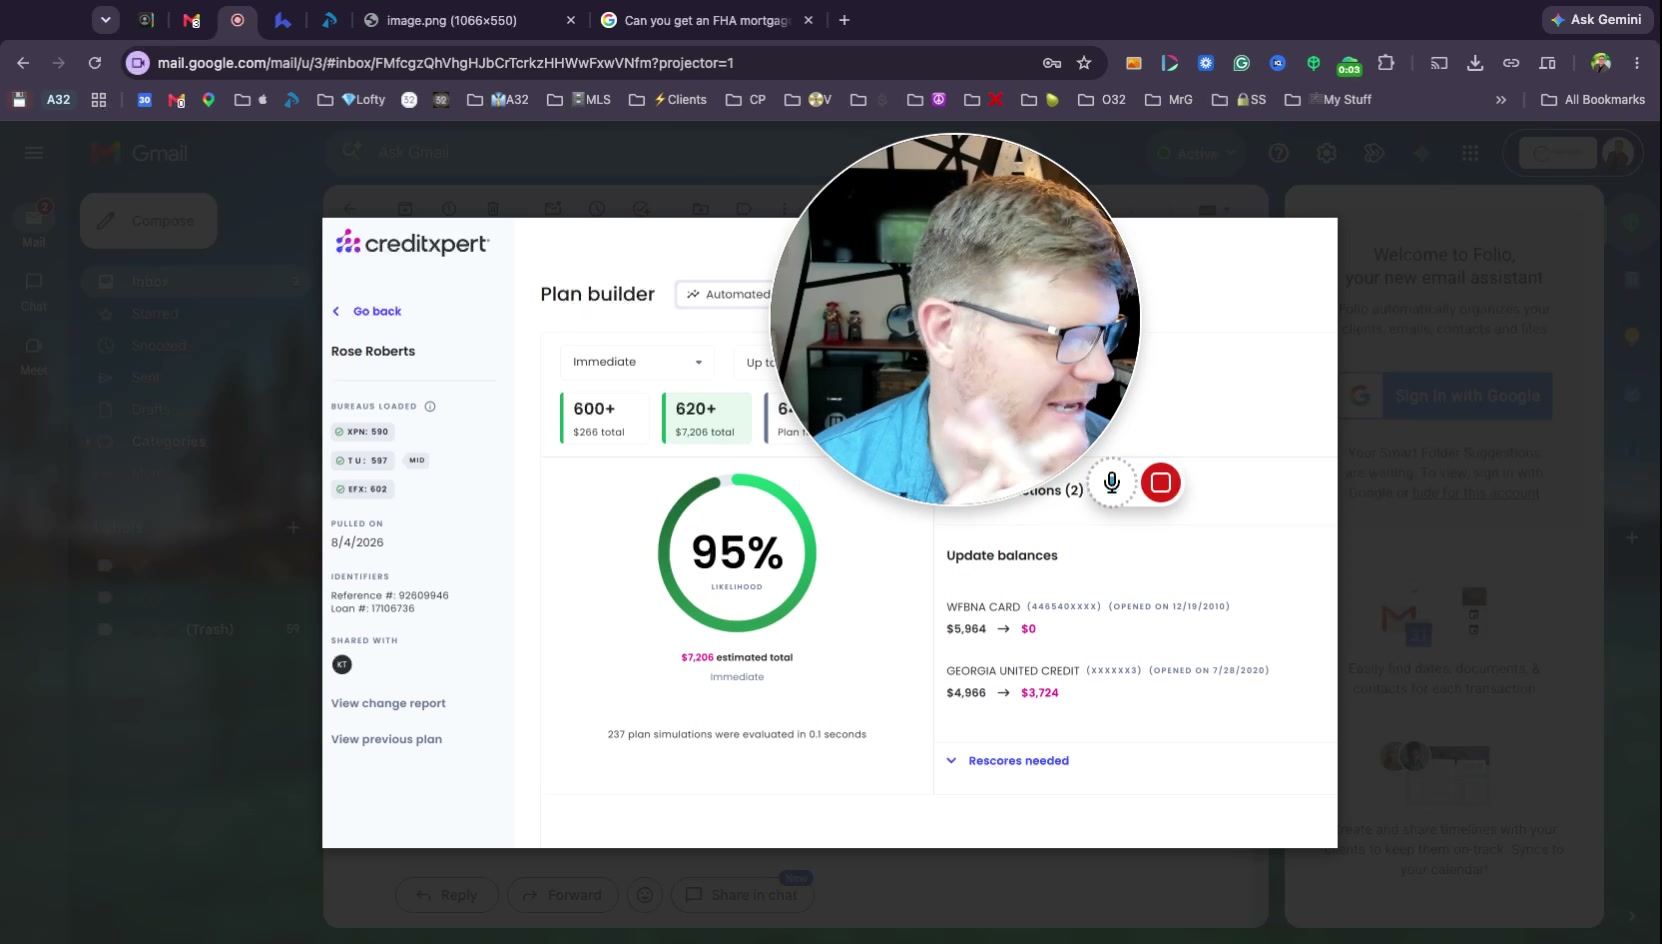Image resolution: width=1662 pixels, height=944 pixels.
Task: Open the Chrome extensions puzzle menu
Action: click(x=1386, y=63)
